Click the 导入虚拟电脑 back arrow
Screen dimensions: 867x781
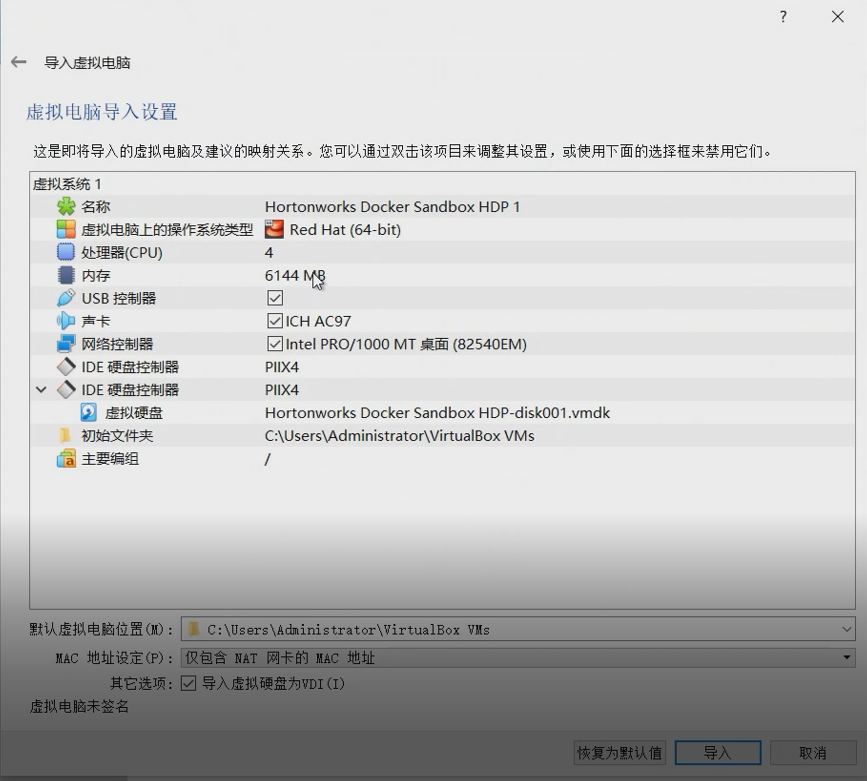[18, 61]
